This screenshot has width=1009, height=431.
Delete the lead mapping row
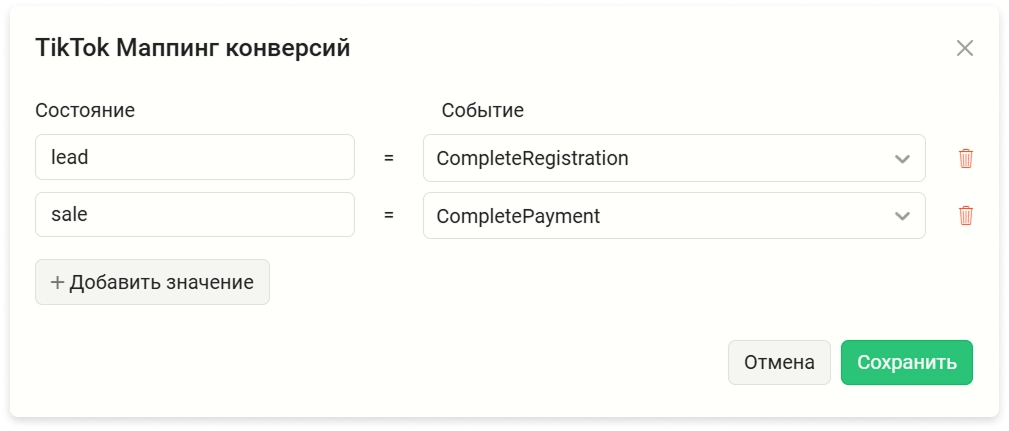click(x=965, y=158)
